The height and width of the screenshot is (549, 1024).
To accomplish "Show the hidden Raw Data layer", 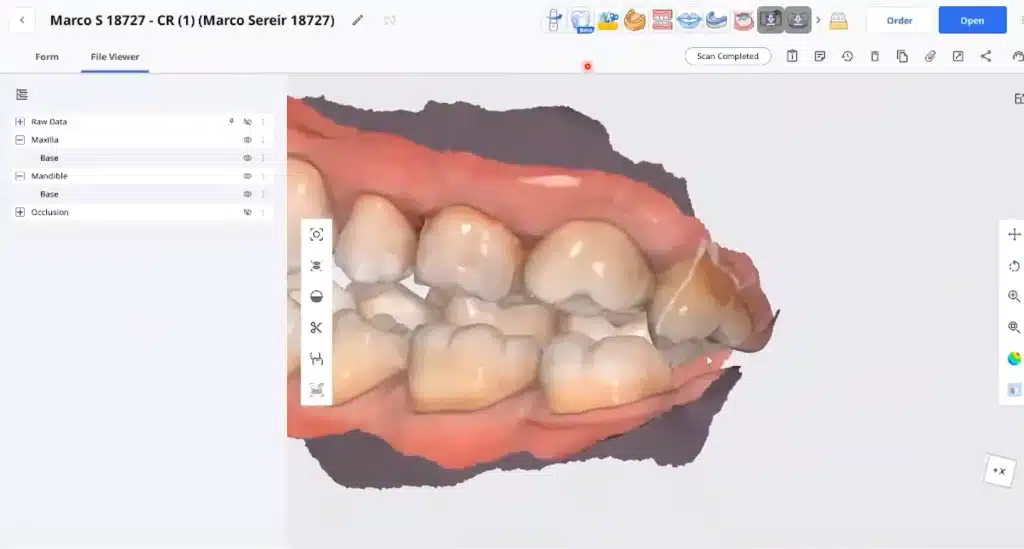I will pyautogui.click(x=248, y=121).
